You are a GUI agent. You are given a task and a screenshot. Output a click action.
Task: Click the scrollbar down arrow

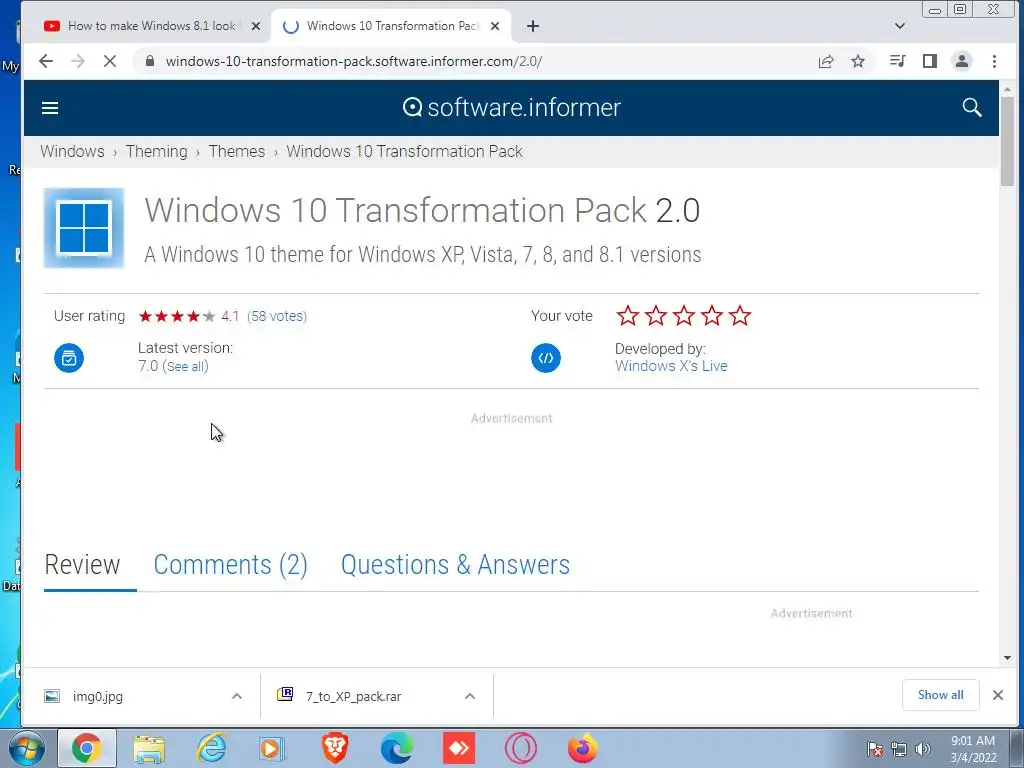(x=1006, y=658)
